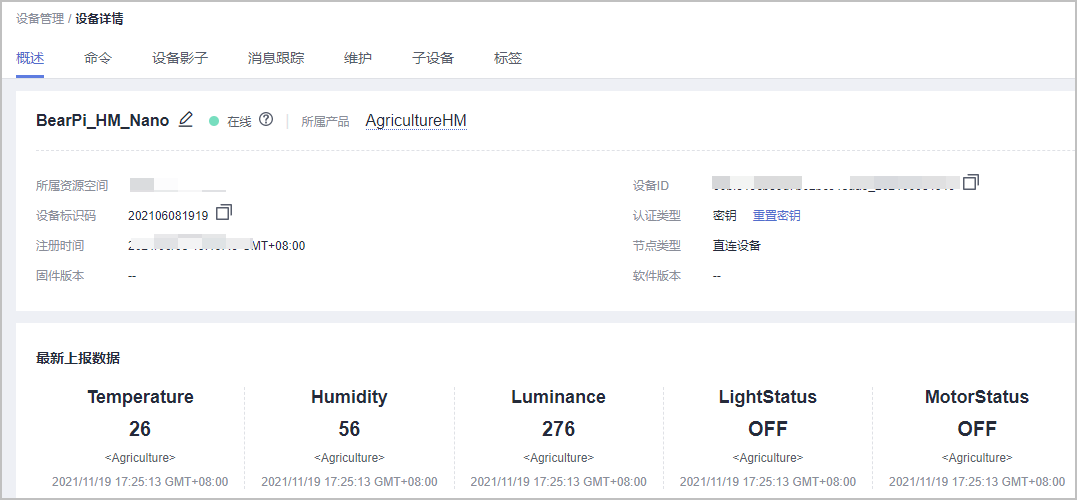Image resolution: width=1077 pixels, height=500 pixels.
Task: Click the edit pencil icon beside BearPi_HM_Nano
Action: pyautogui.click(x=185, y=120)
